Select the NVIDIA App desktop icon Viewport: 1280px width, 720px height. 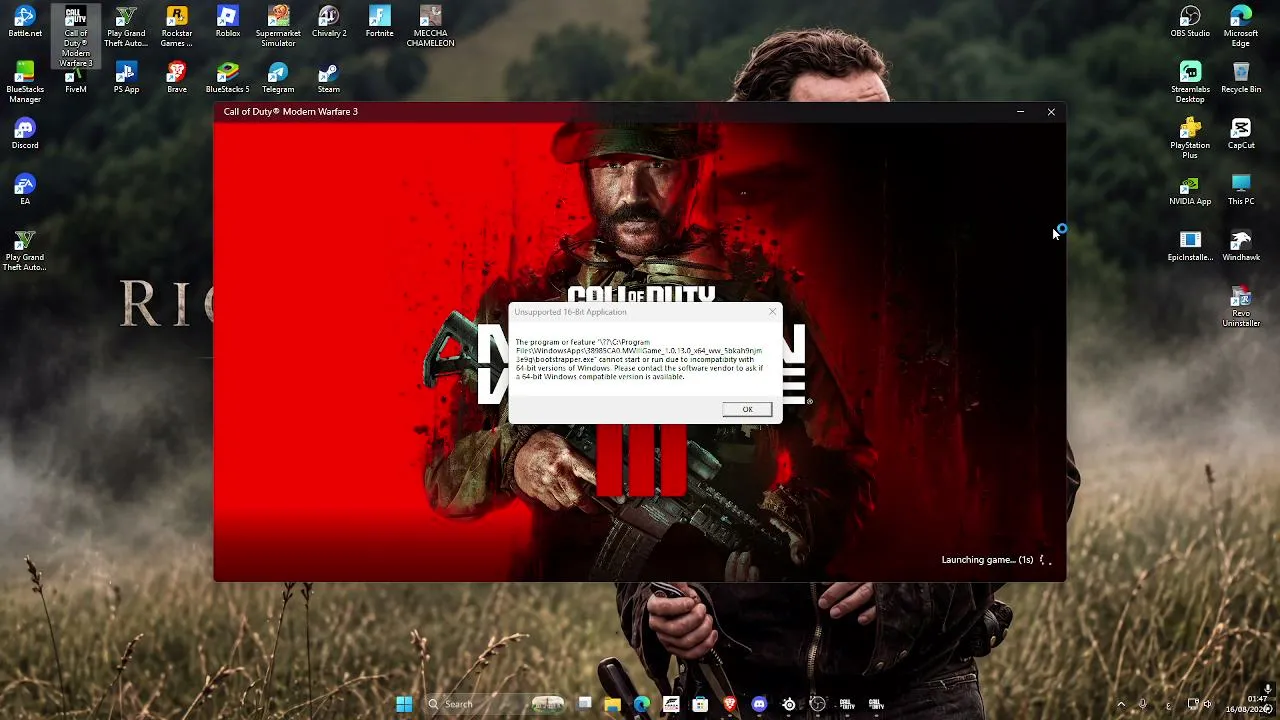pos(1190,190)
